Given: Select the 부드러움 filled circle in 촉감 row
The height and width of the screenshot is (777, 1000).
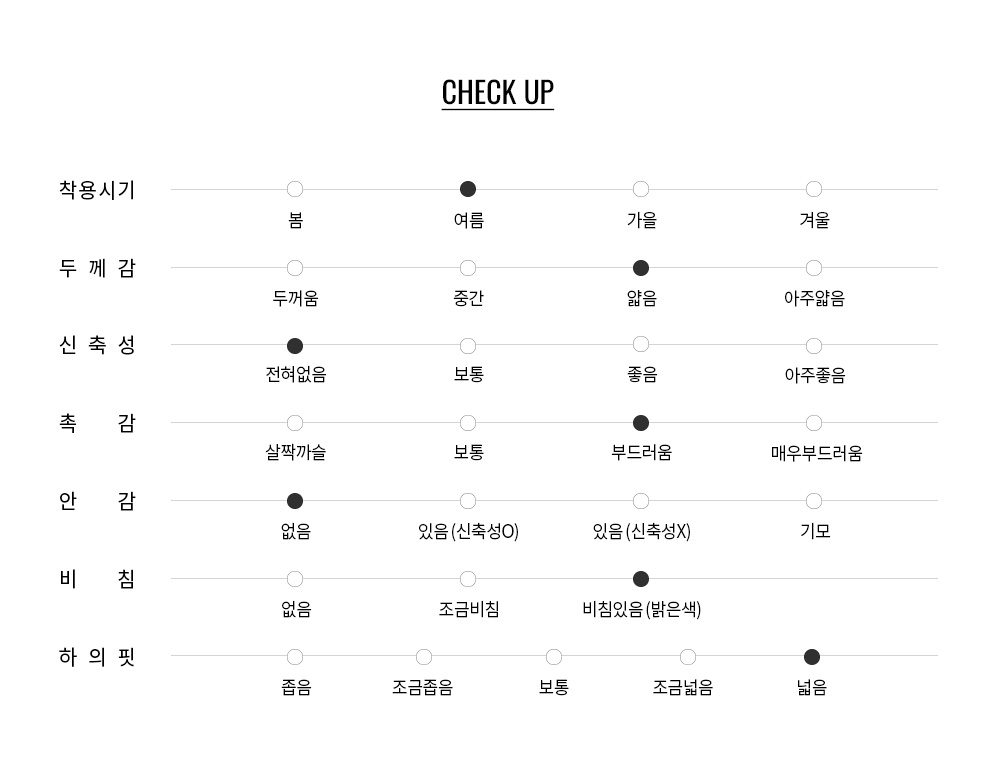Looking at the screenshot, I should (641, 423).
